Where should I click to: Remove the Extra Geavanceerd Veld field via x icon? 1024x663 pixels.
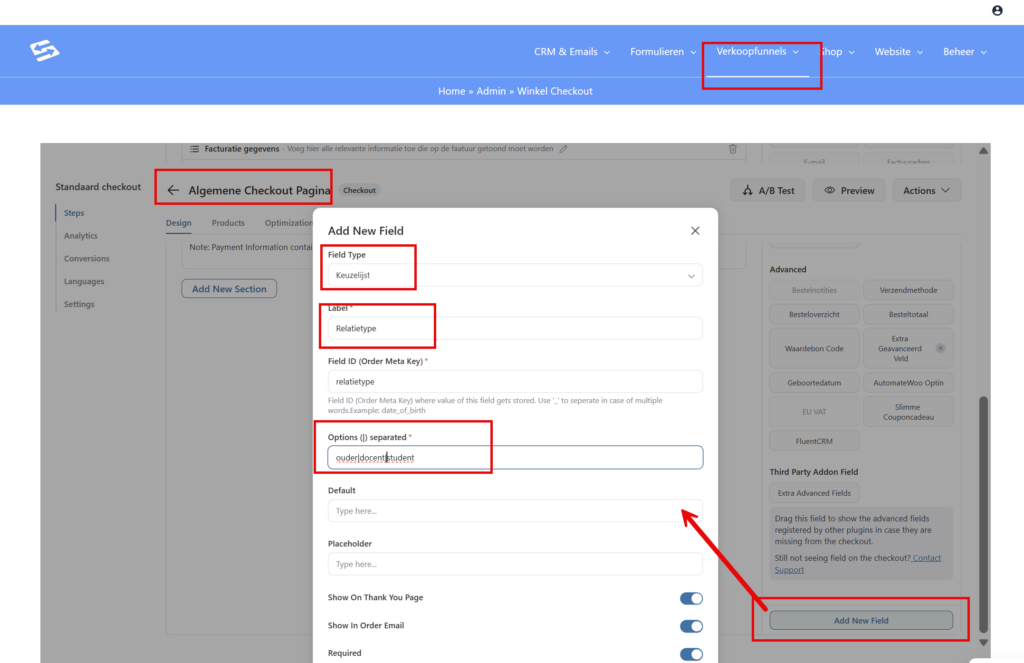pos(940,348)
